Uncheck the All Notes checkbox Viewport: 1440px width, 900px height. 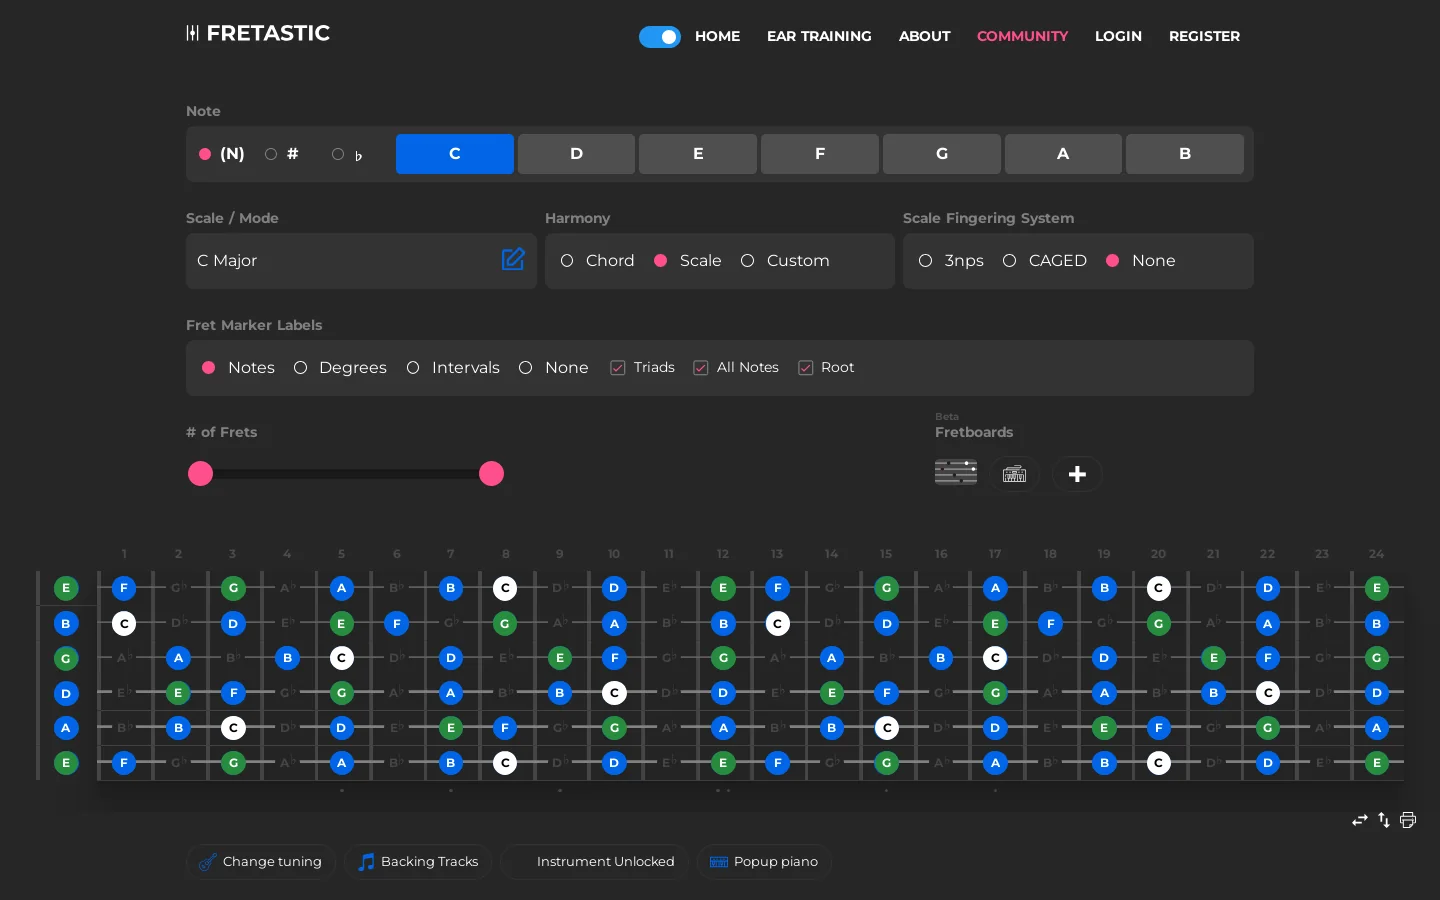701,368
